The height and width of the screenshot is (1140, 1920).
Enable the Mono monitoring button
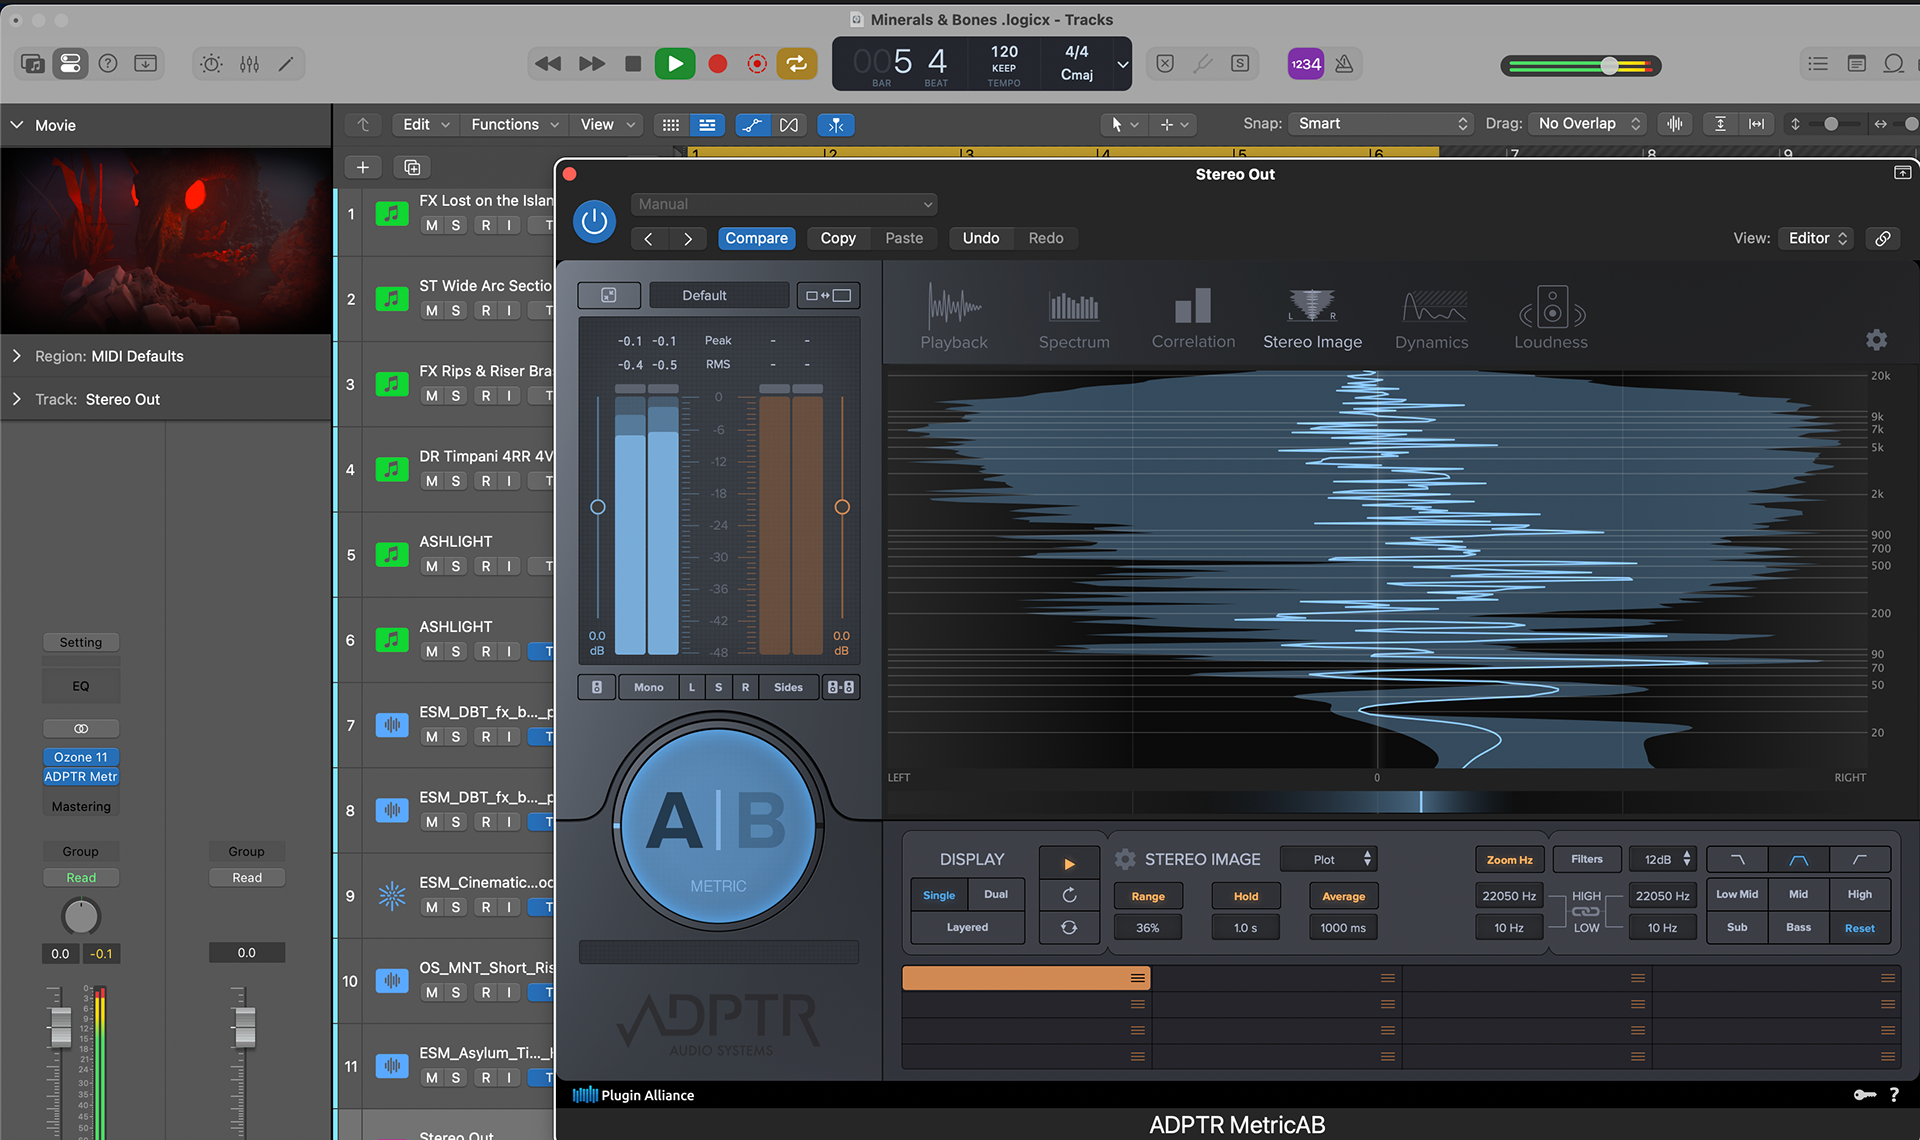point(648,687)
